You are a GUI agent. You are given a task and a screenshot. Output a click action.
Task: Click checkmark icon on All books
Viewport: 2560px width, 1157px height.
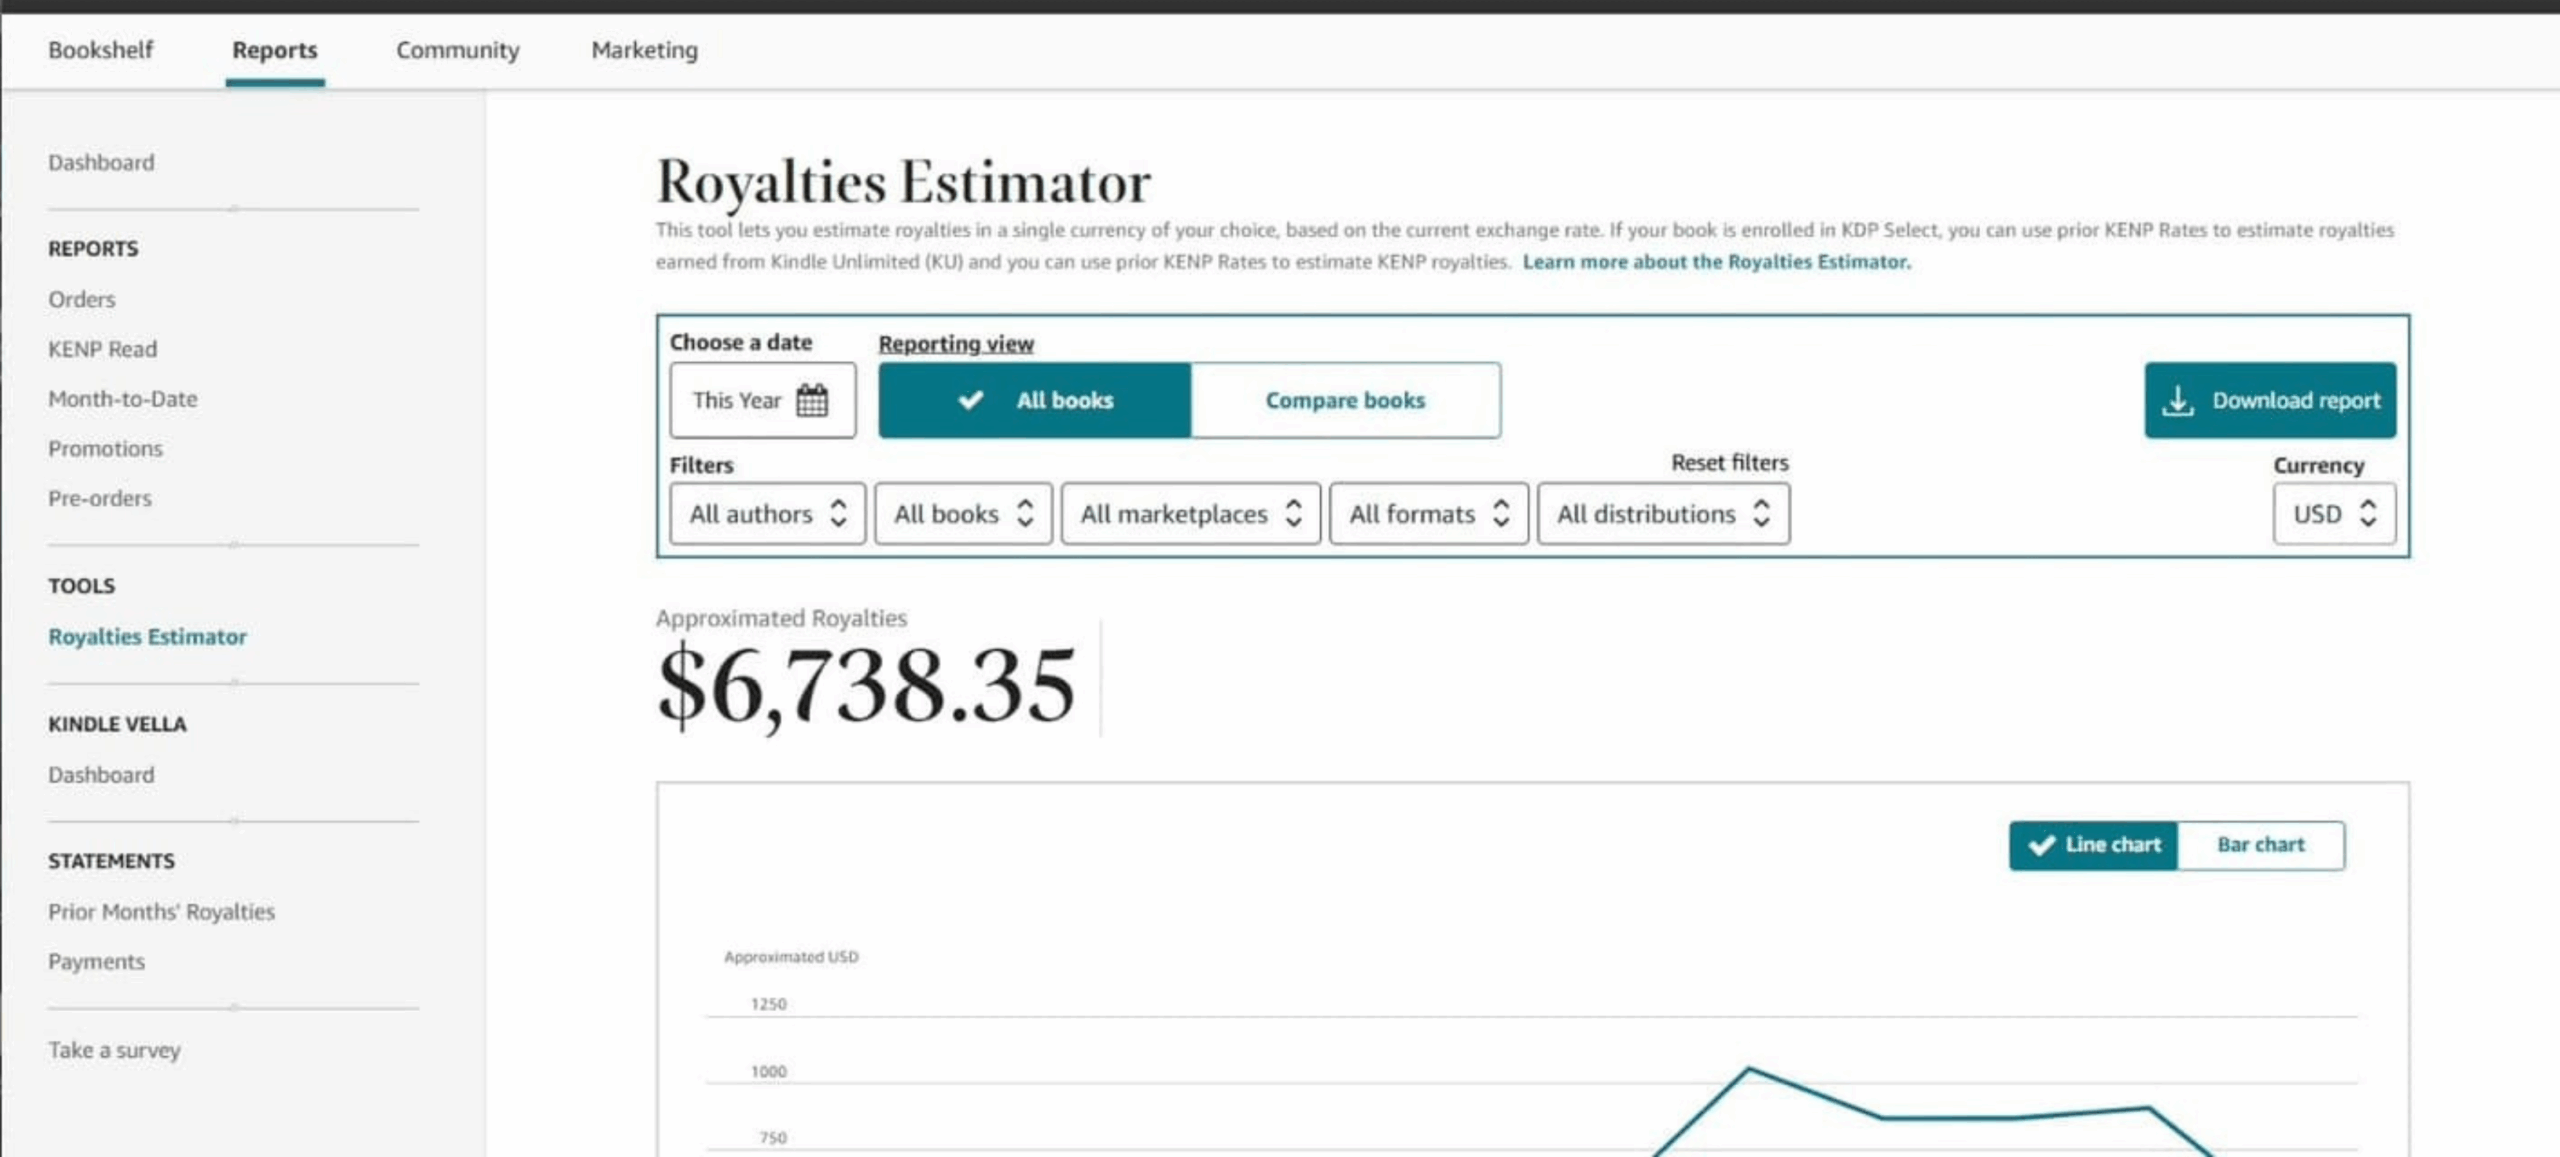pyautogui.click(x=970, y=400)
